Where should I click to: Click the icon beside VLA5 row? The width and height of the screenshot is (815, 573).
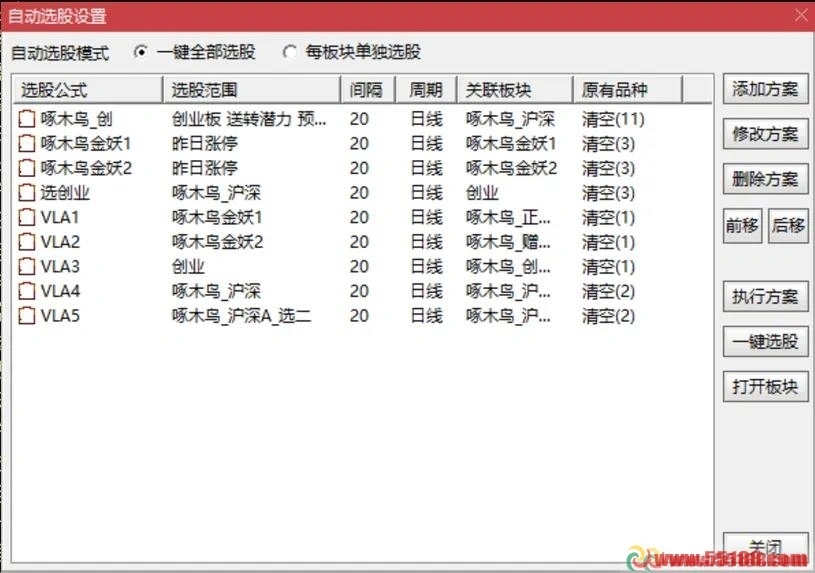point(27,316)
